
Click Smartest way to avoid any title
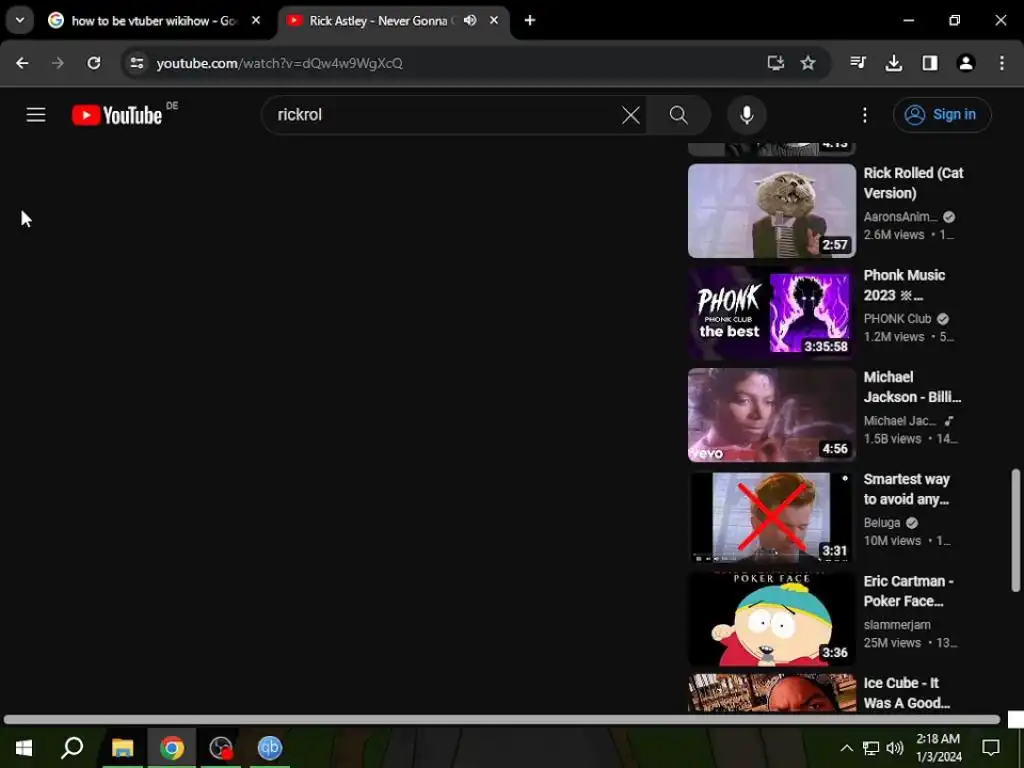coord(906,489)
